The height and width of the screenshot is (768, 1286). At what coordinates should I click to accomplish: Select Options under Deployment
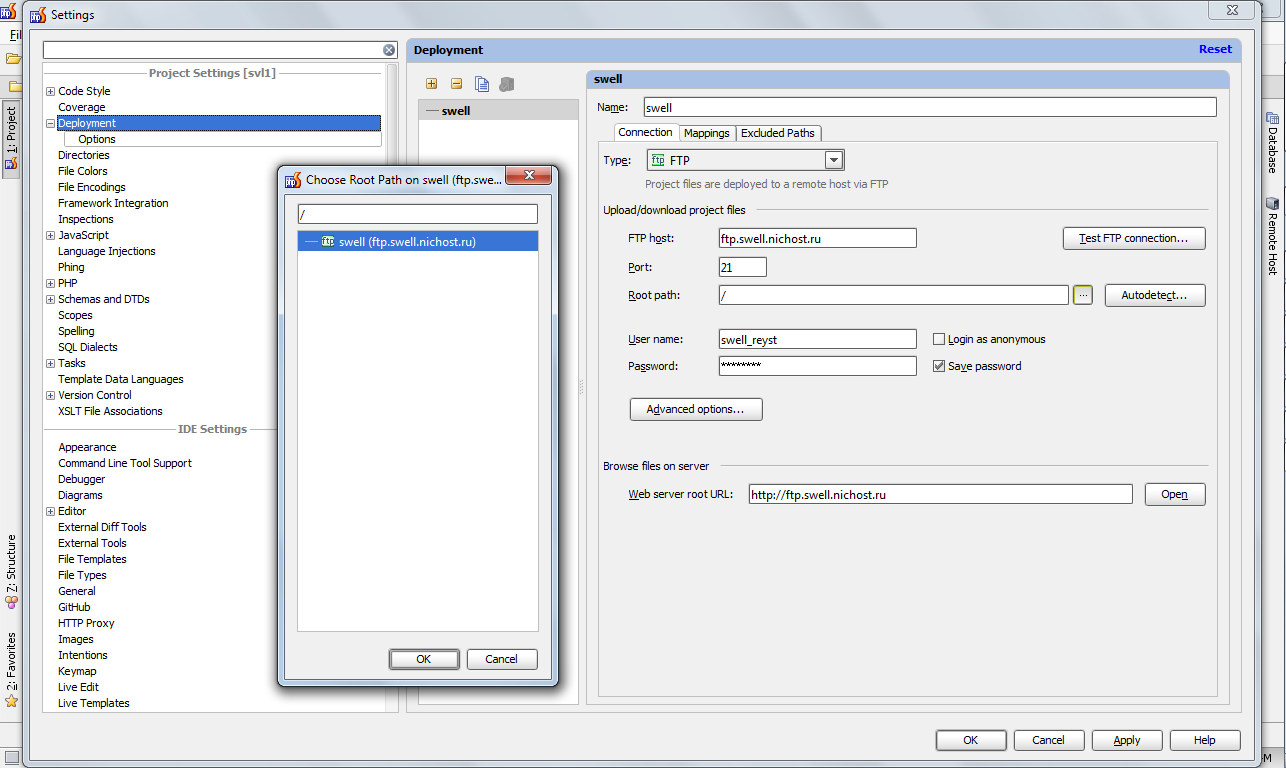point(97,139)
